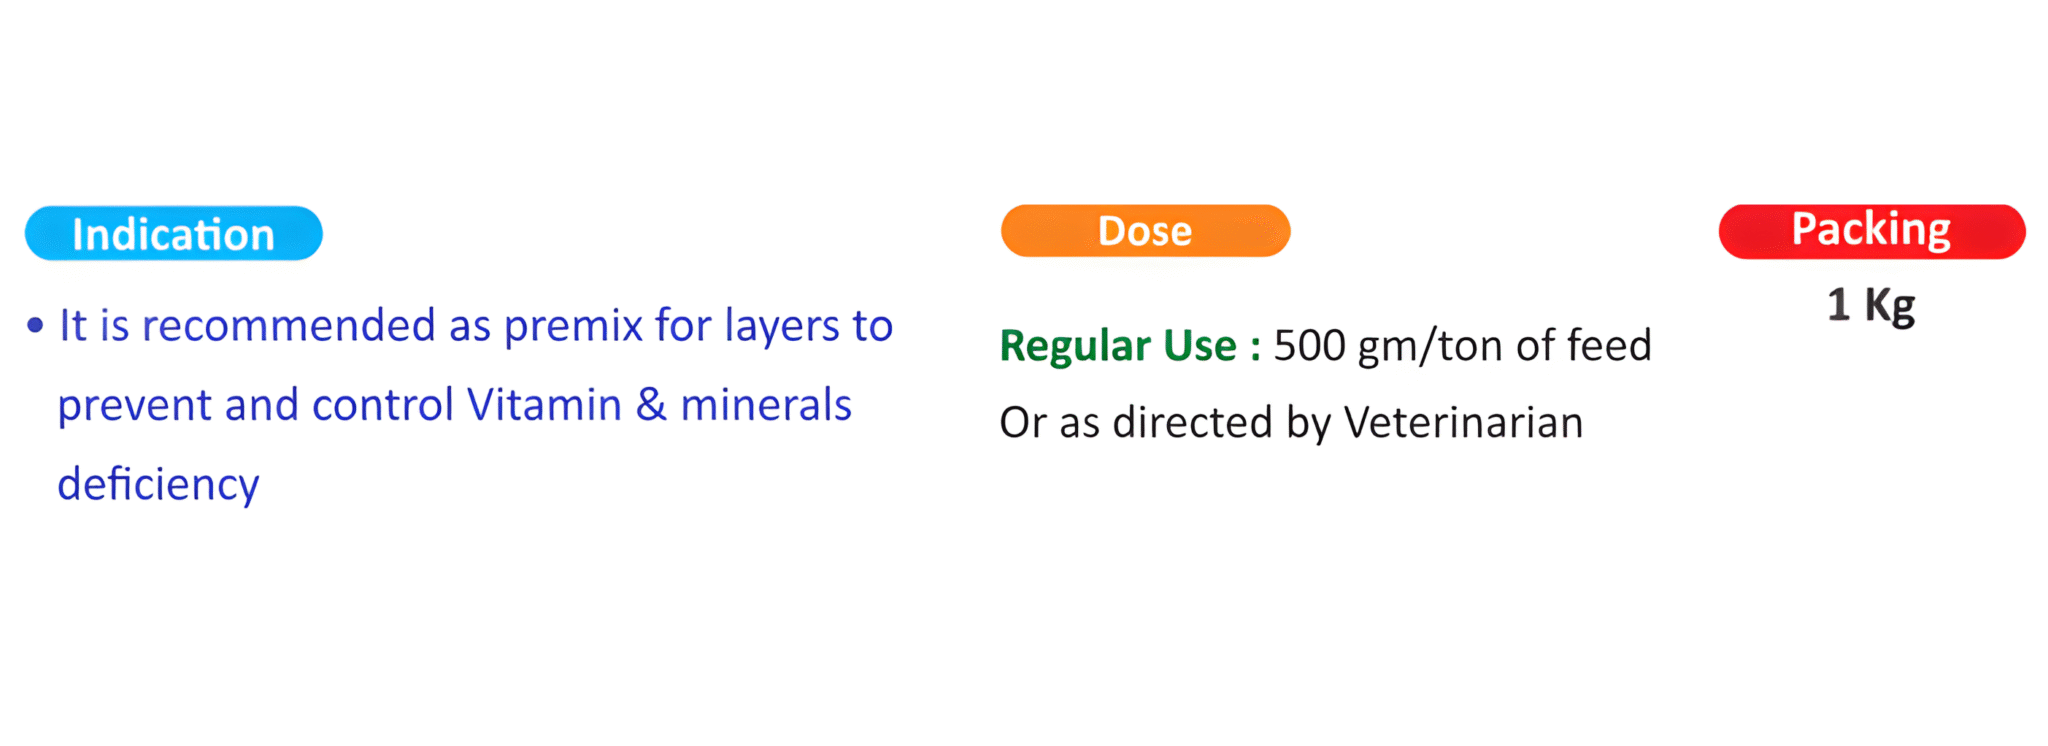Image resolution: width=2048 pixels, height=746 pixels.
Task: Click the word "layers" in the indication
Action: click(782, 326)
